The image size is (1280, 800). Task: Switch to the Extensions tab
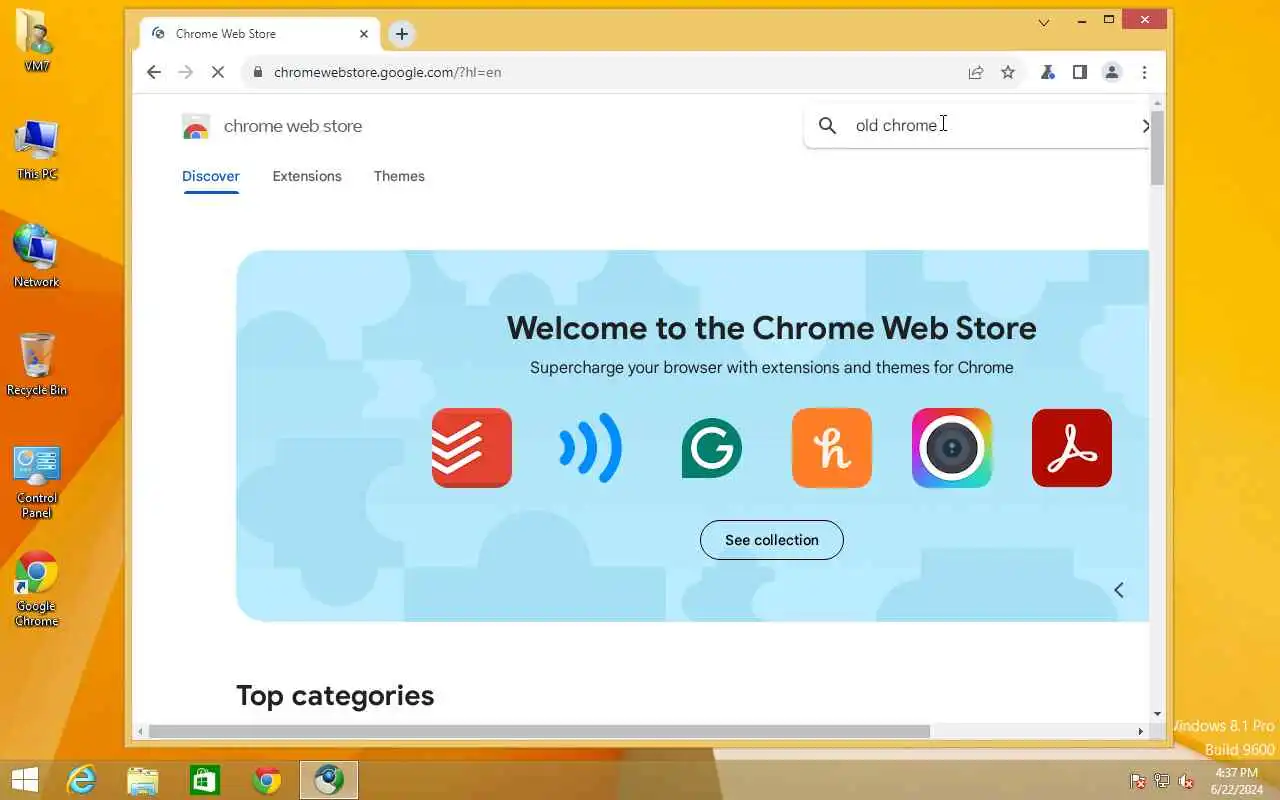coord(307,176)
